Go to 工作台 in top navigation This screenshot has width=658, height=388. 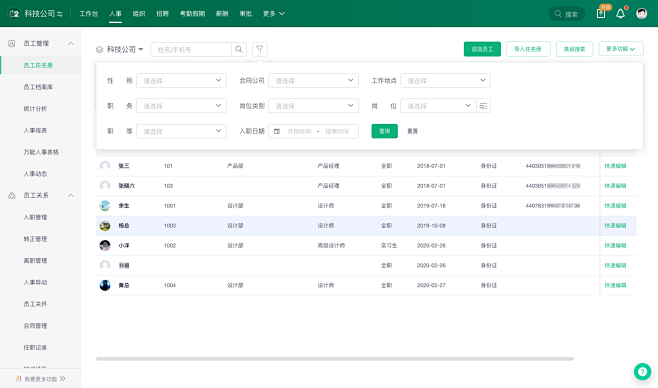[89, 14]
